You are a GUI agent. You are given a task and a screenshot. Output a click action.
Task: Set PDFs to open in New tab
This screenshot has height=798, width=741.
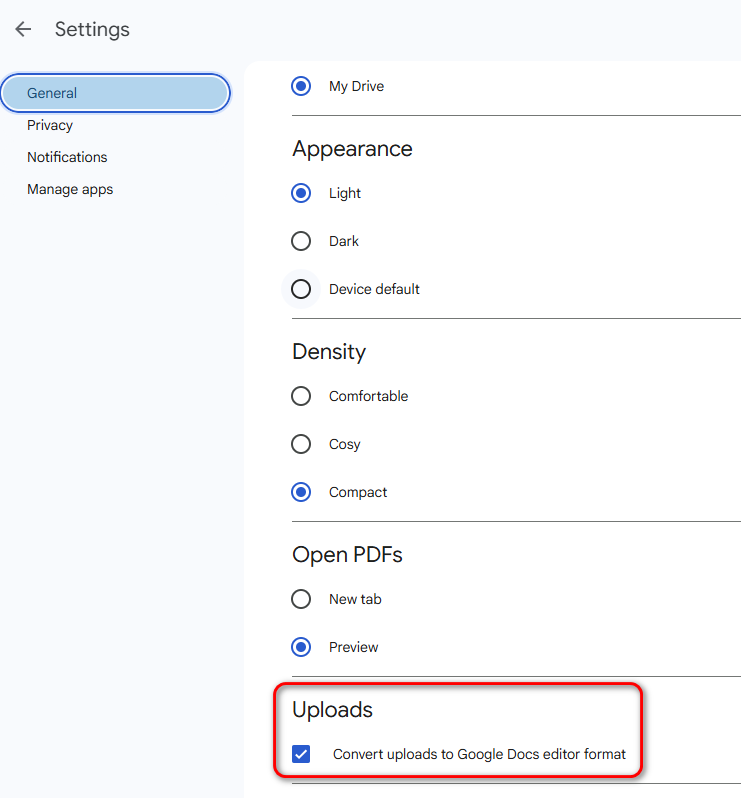click(301, 599)
